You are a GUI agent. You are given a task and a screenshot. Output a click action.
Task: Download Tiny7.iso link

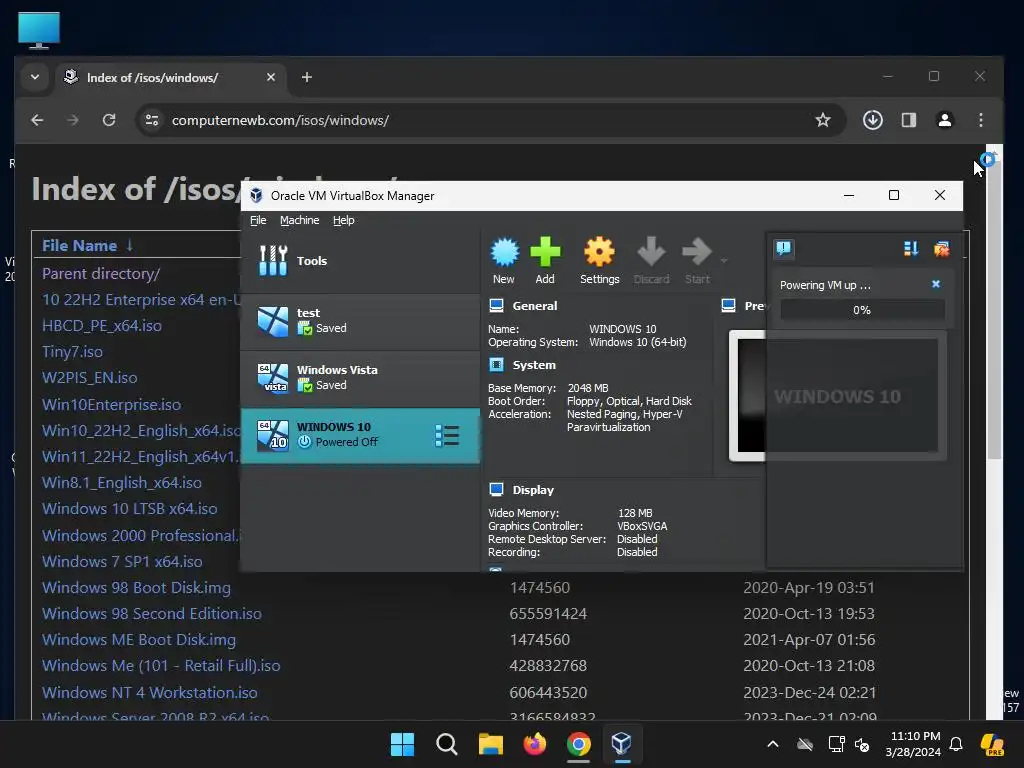tap(72, 352)
